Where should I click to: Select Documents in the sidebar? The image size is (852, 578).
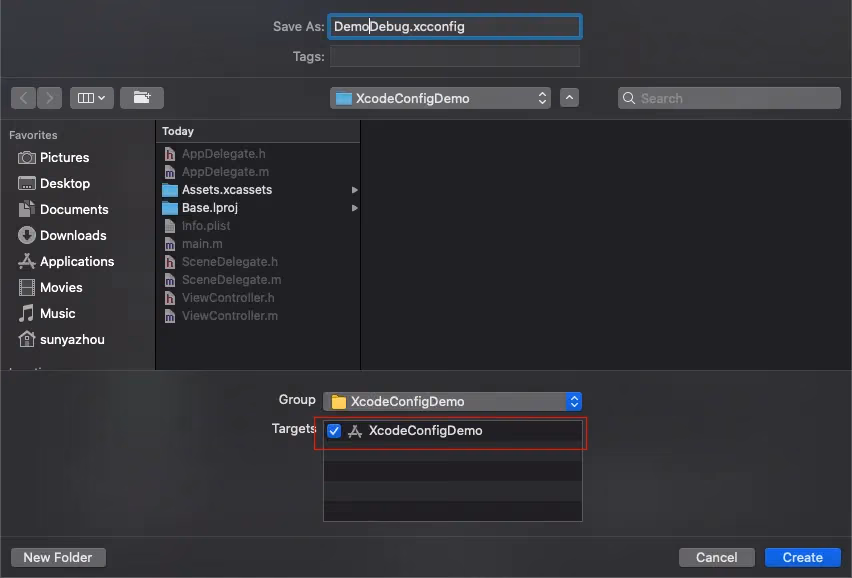73,210
